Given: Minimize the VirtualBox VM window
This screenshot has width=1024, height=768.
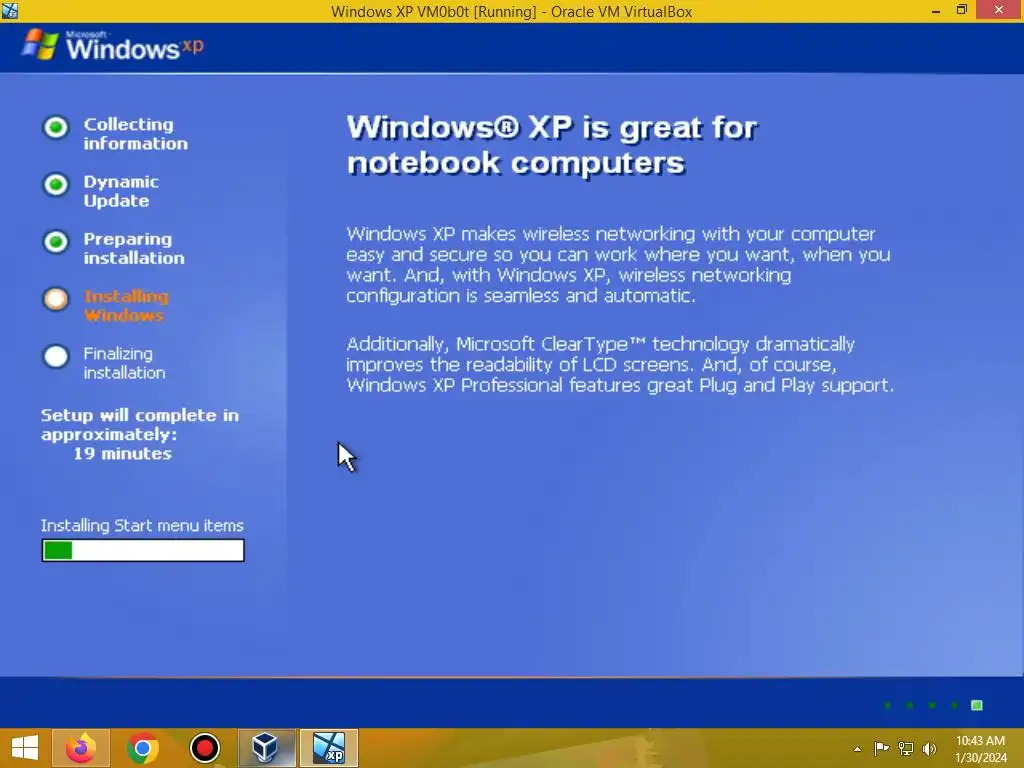Looking at the screenshot, I should [936, 10].
